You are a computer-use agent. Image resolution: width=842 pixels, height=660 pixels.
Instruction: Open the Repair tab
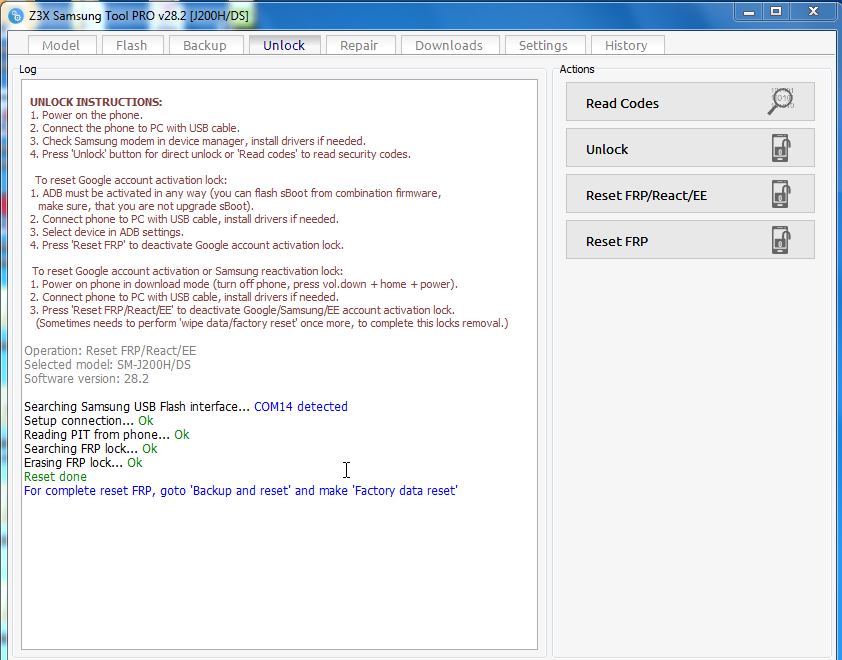pos(359,45)
